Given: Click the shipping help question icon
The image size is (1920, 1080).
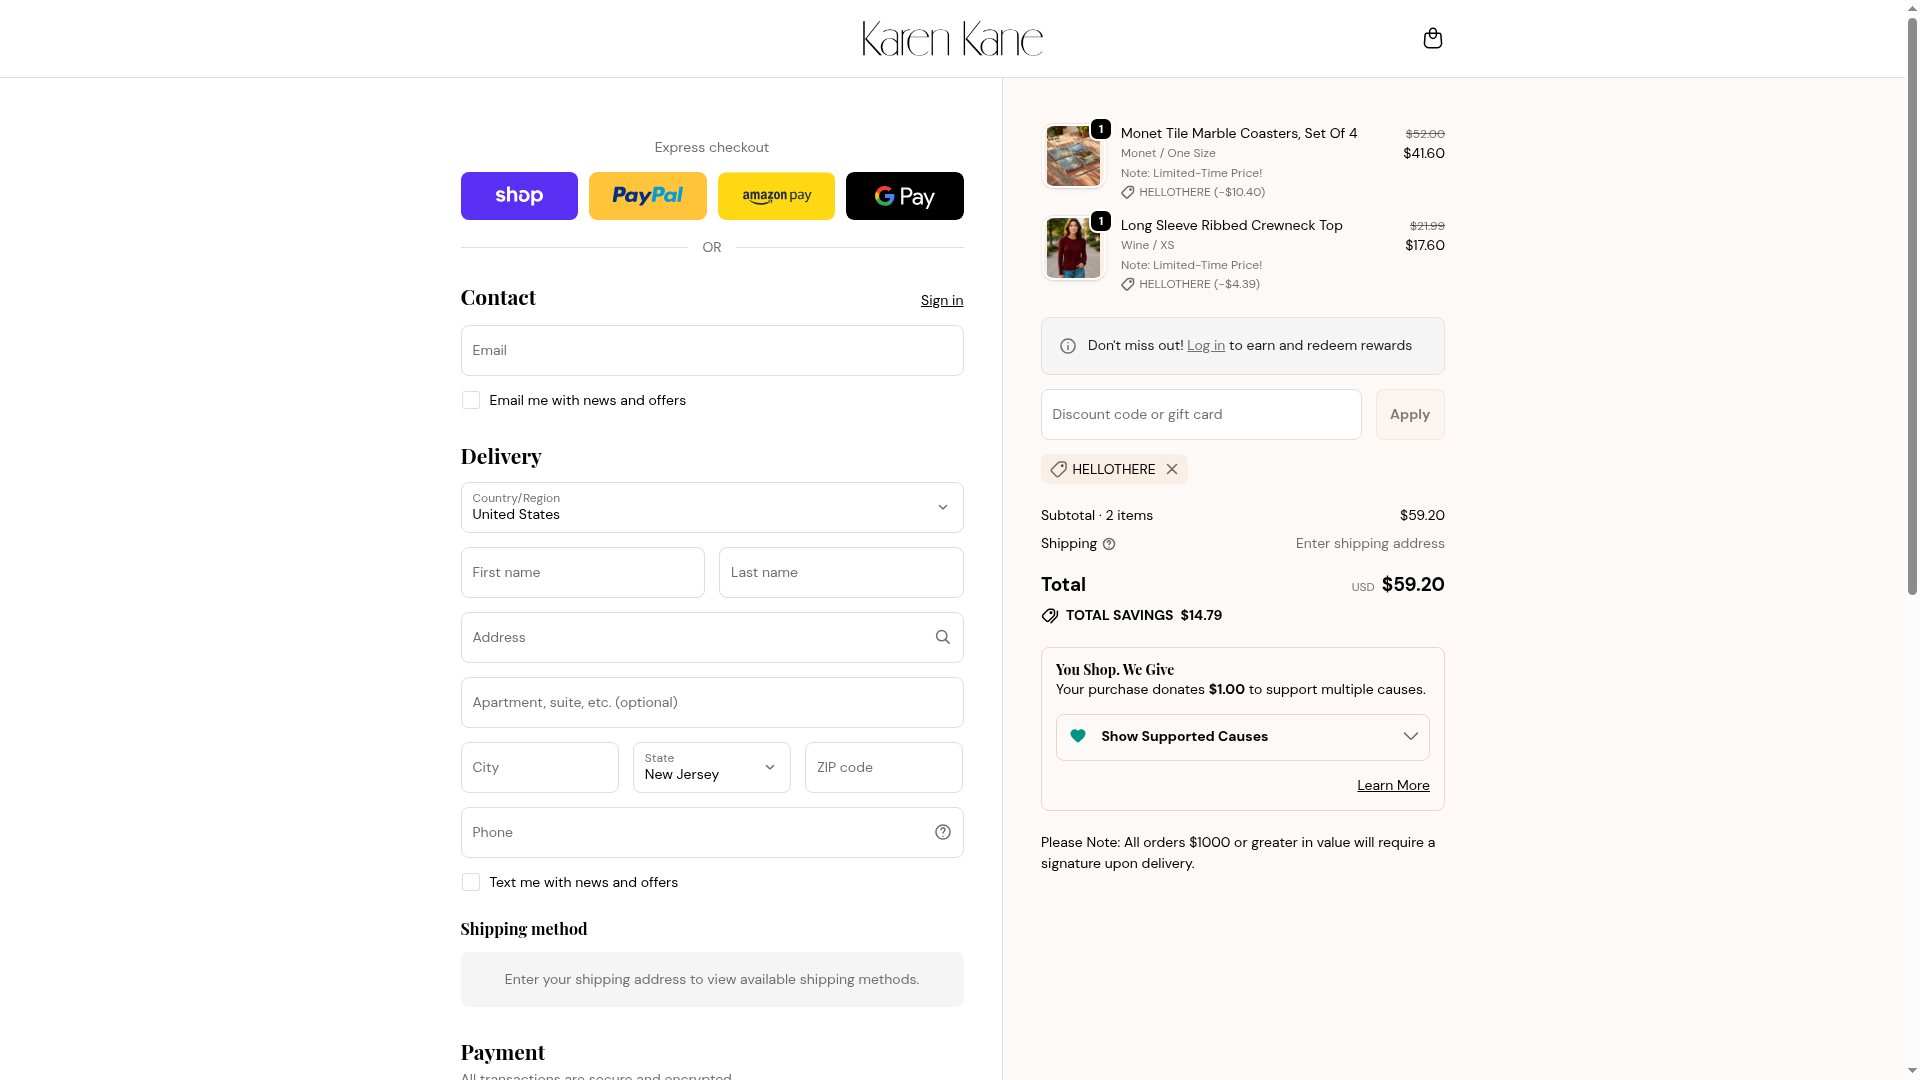Looking at the screenshot, I should [1109, 544].
